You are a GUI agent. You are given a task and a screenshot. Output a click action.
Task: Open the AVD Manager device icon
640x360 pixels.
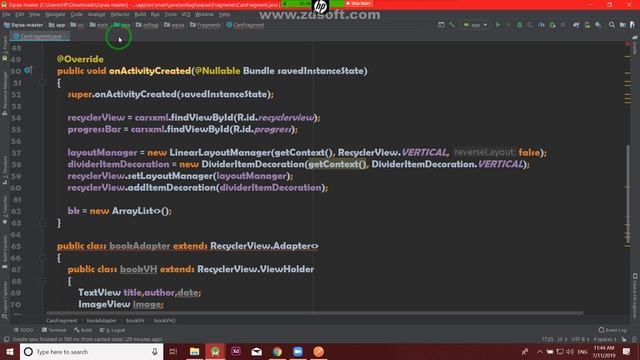click(x=587, y=25)
